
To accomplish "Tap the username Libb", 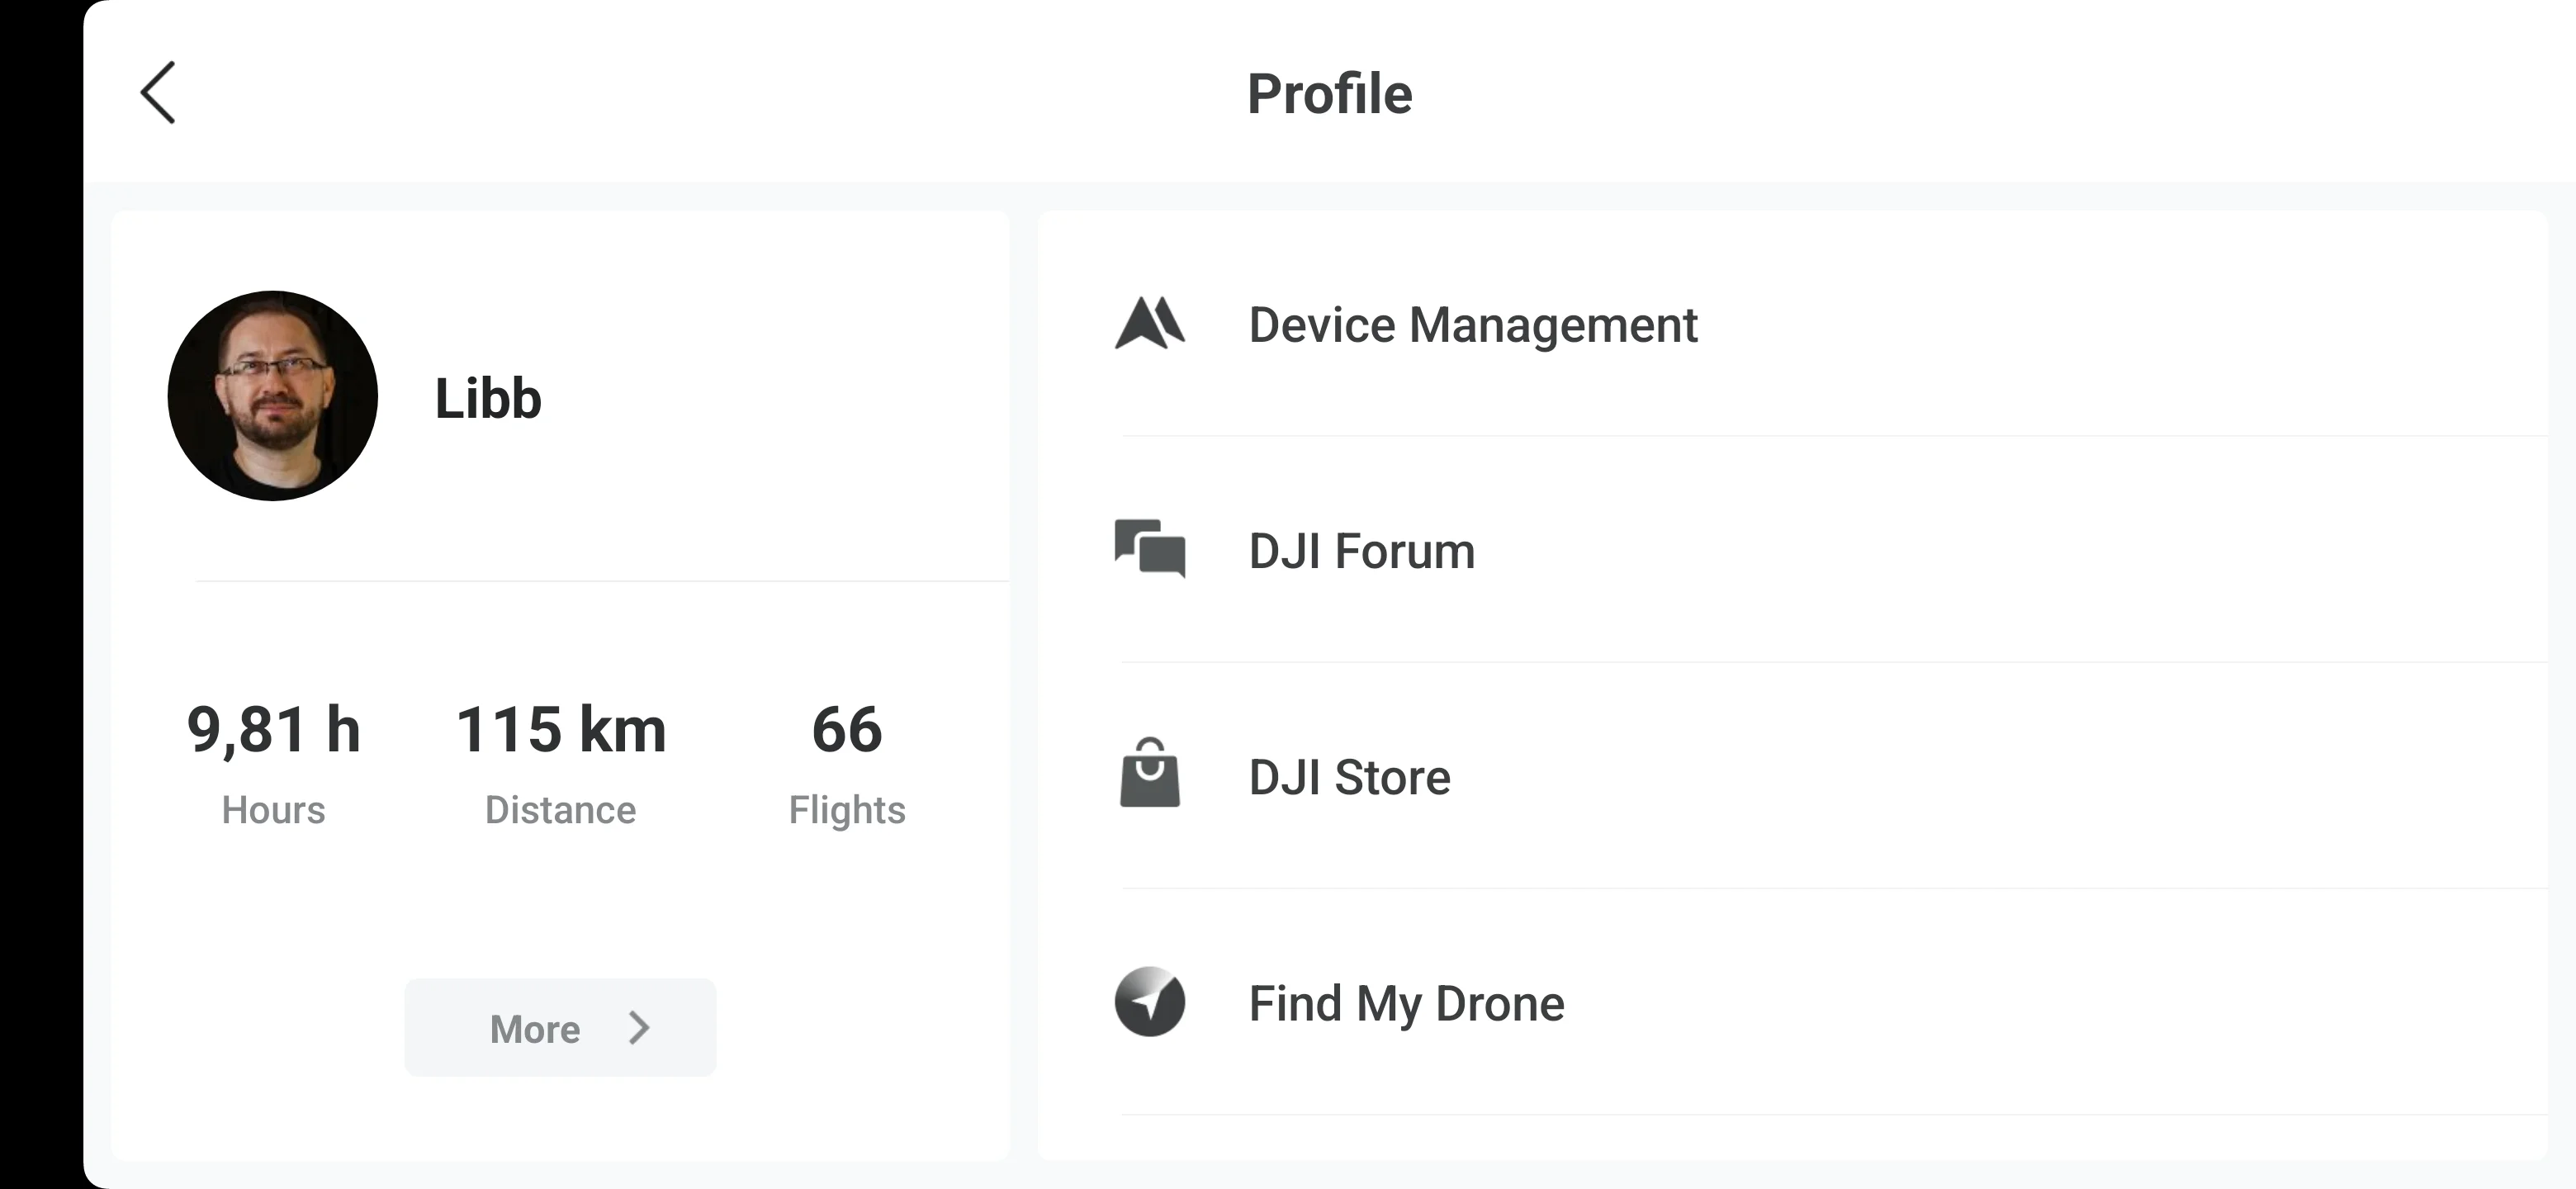I will [488, 398].
